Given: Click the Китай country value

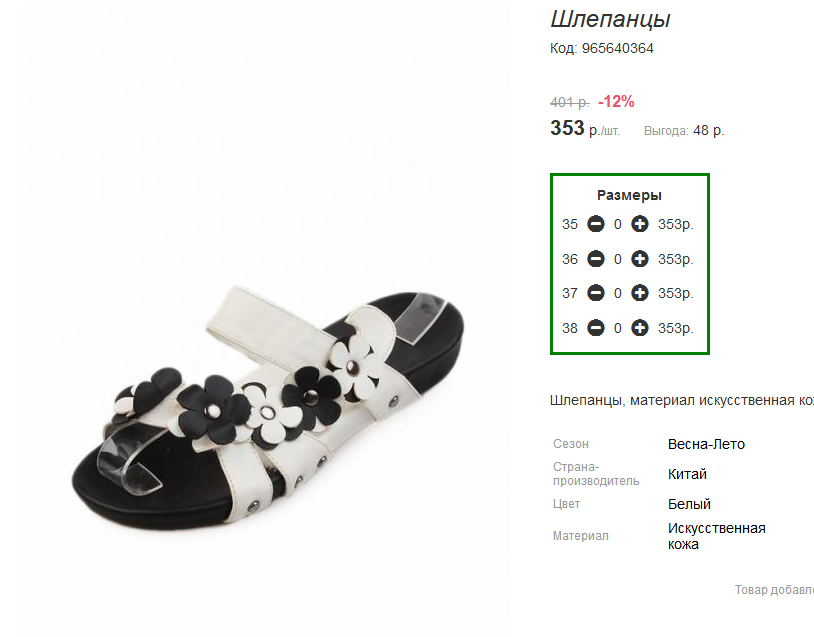Looking at the screenshot, I should [x=687, y=474].
